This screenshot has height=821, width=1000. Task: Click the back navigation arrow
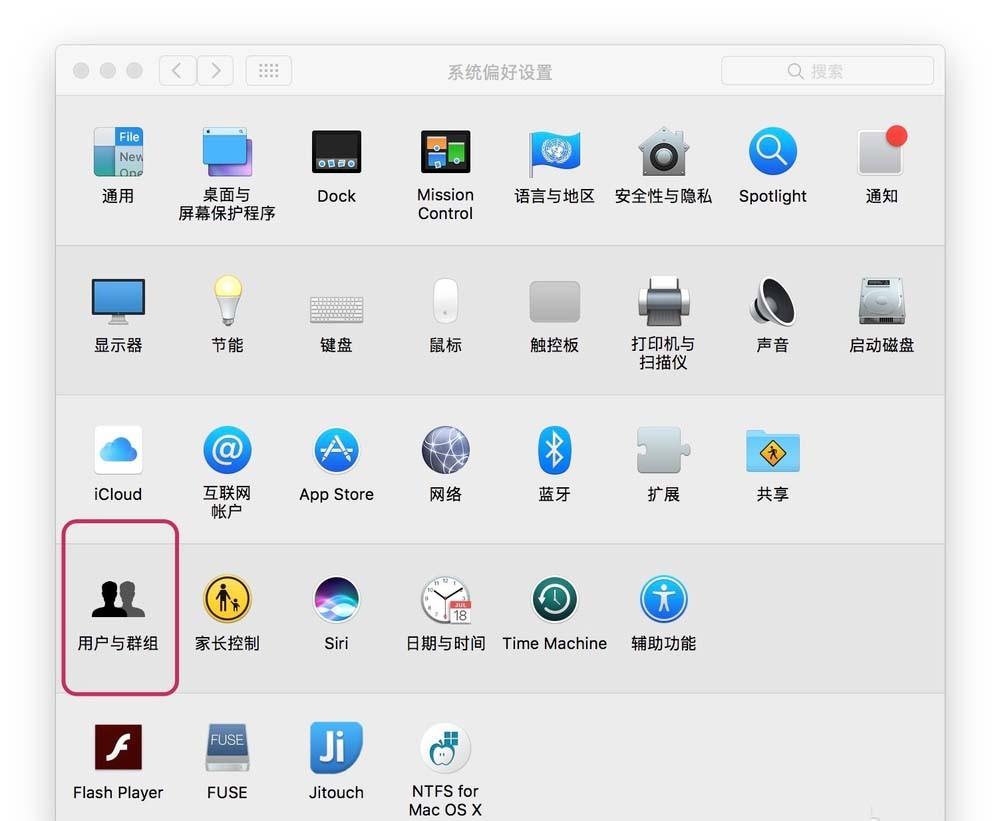(177, 70)
